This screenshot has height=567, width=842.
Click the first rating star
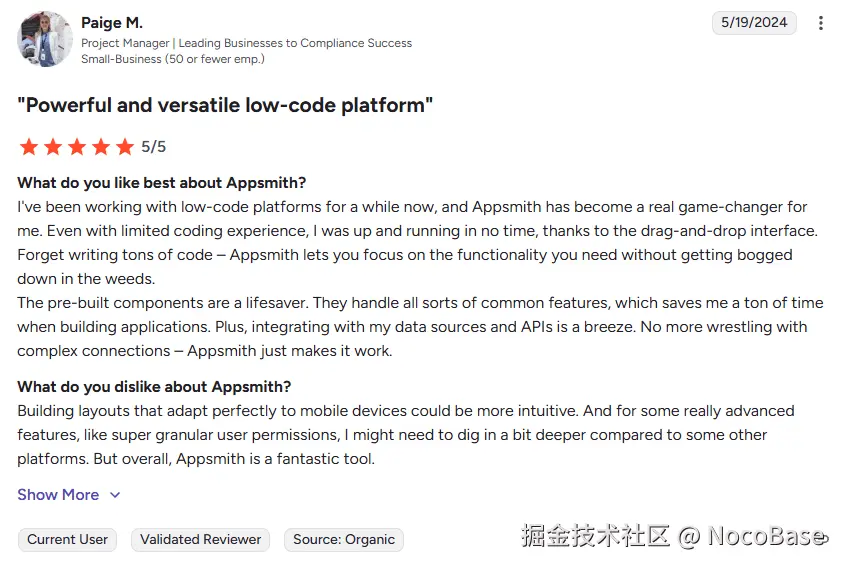pyautogui.click(x=29, y=147)
